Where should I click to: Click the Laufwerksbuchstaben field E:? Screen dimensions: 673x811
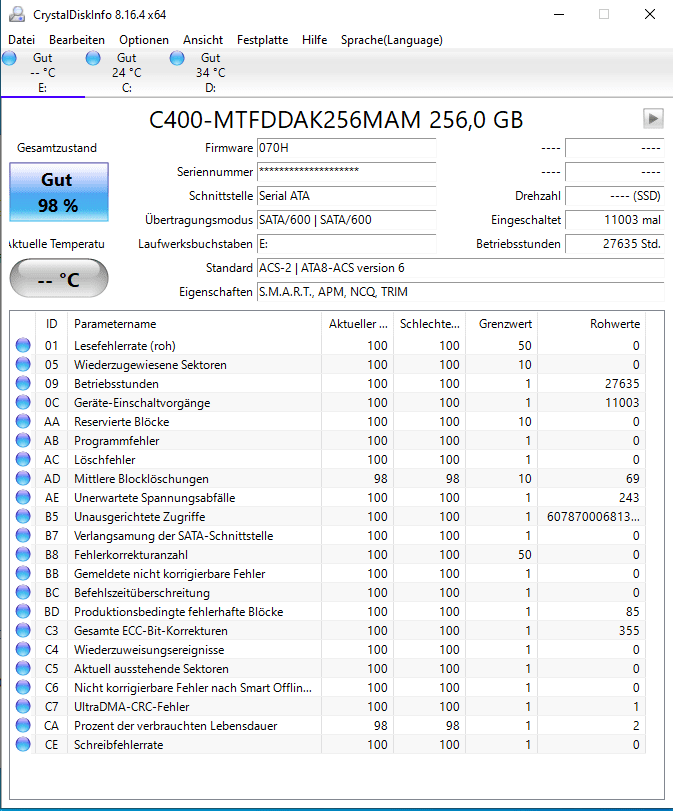(x=347, y=244)
